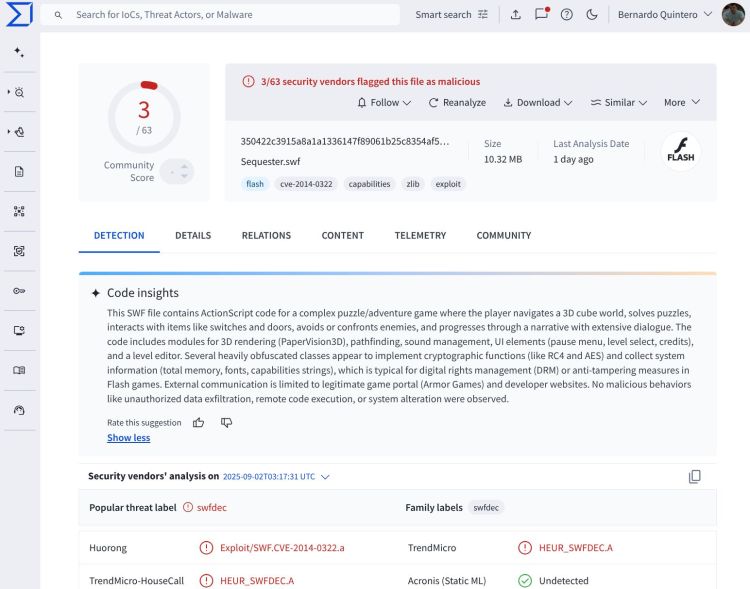Click the sparkle icon in left sidebar
This screenshot has height=589, width=750.
pyautogui.click(x=19, y=52)
